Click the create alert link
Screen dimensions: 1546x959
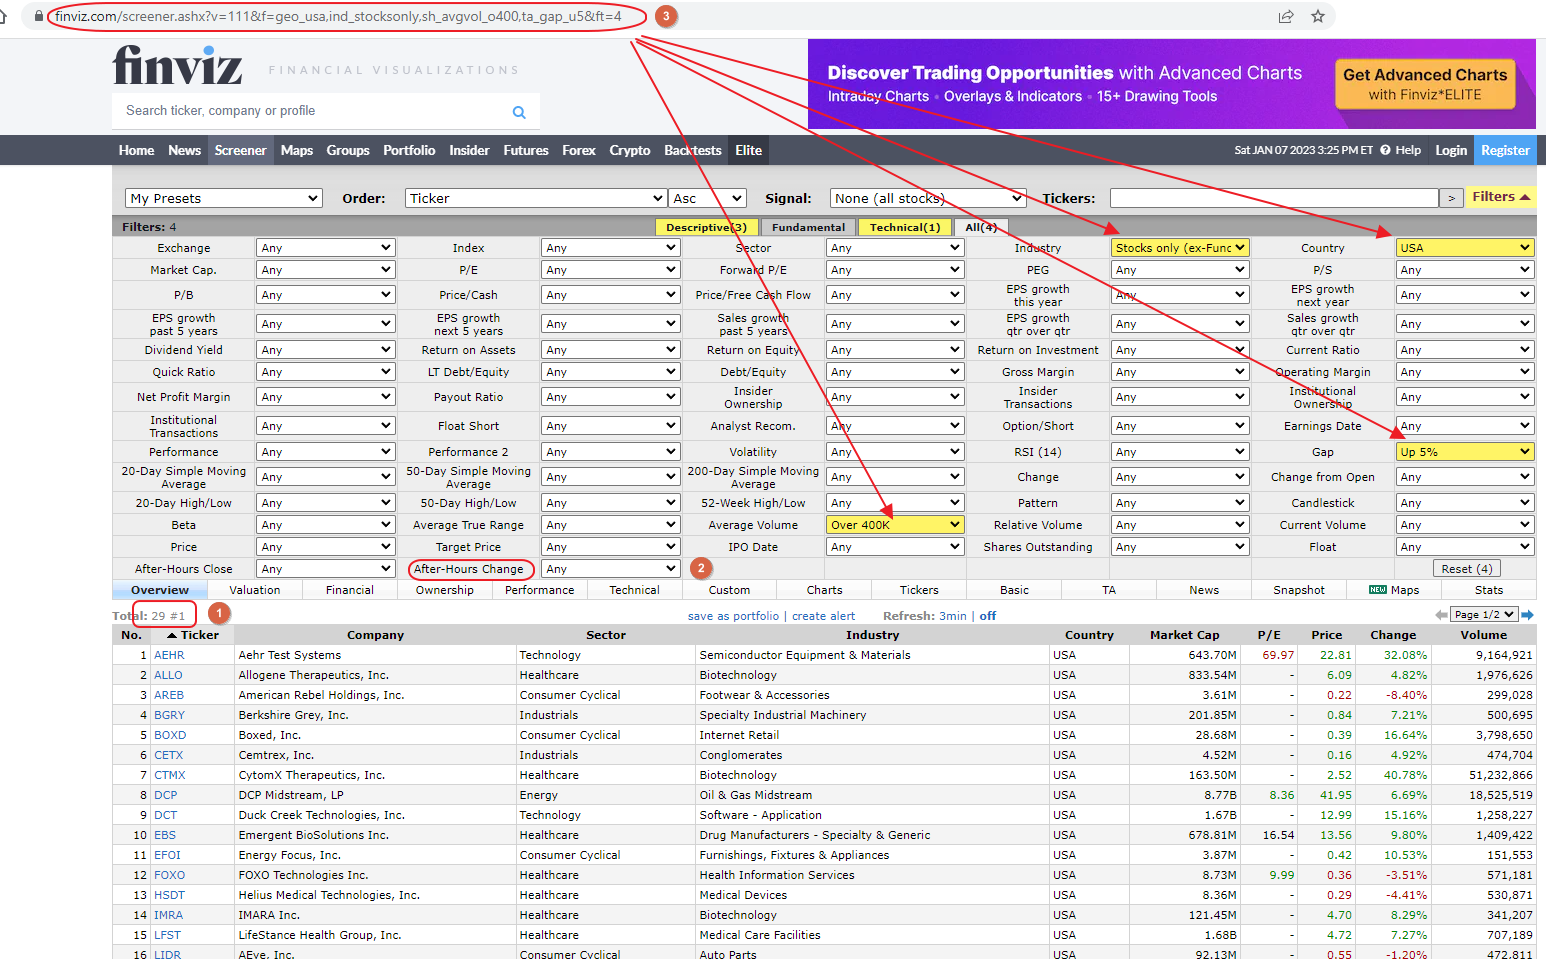tap(824, 616)
